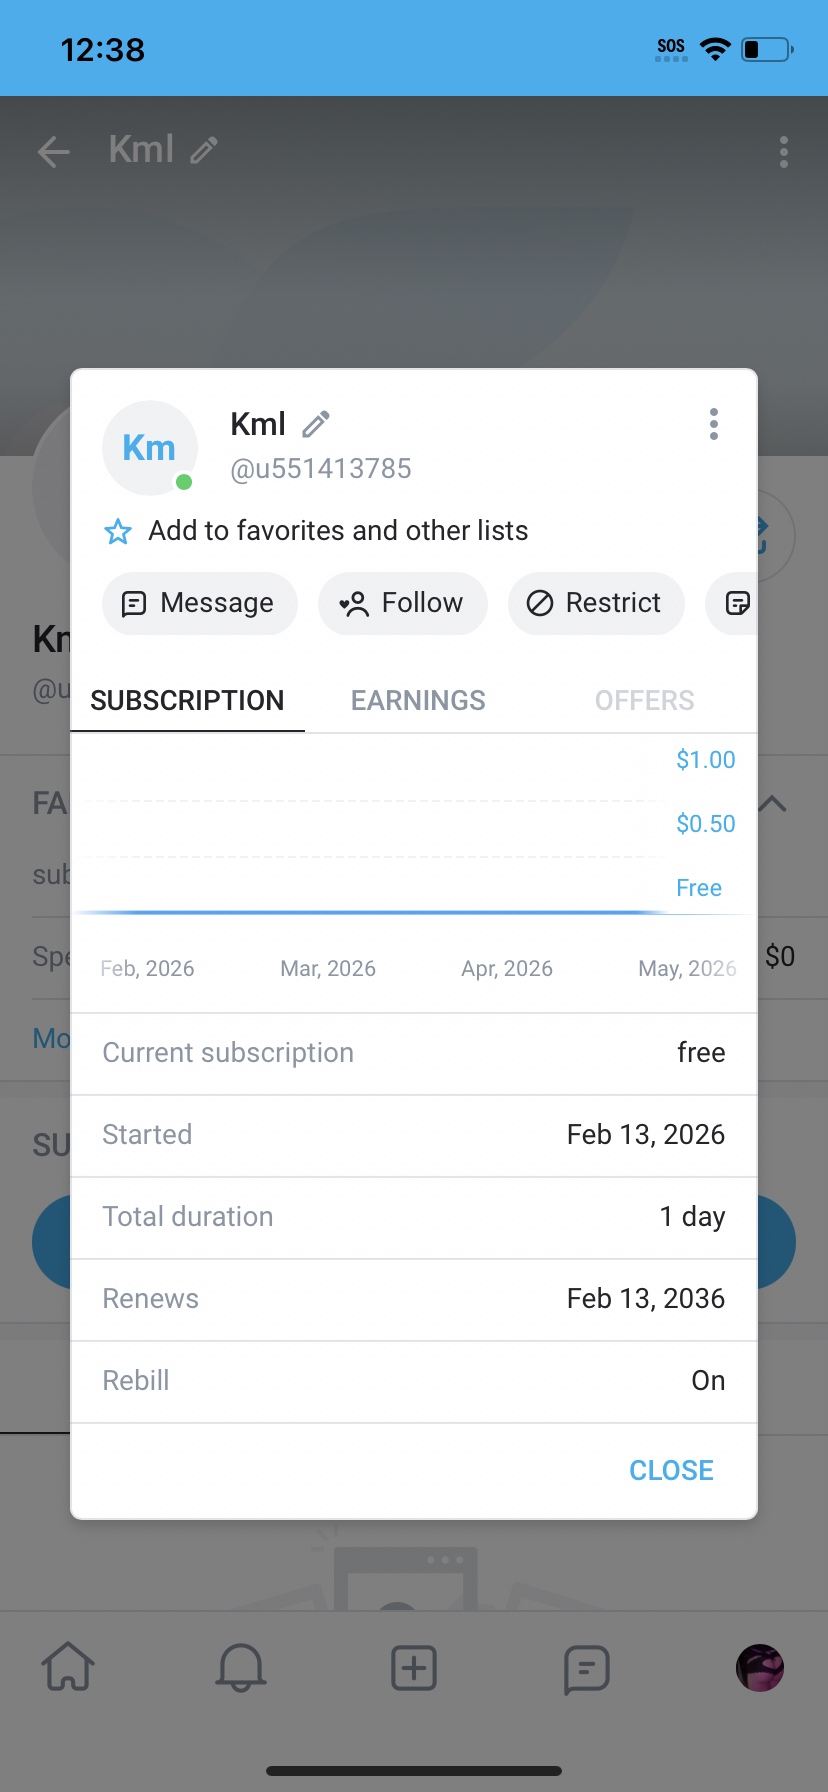Open the Home tab icon
Viewport: 828px width, 1792px height.
pos(68,1667)
